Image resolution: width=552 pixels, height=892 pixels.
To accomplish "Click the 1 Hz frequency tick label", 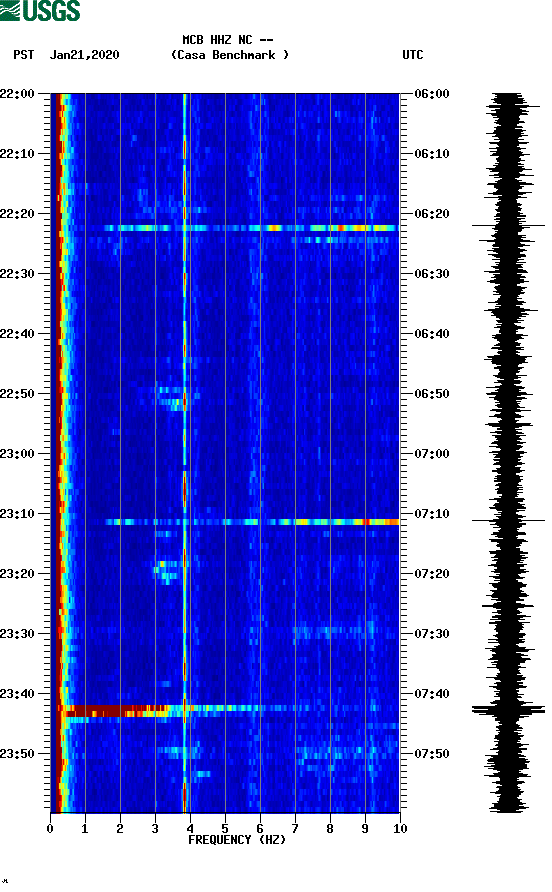I will pos(85,829).
